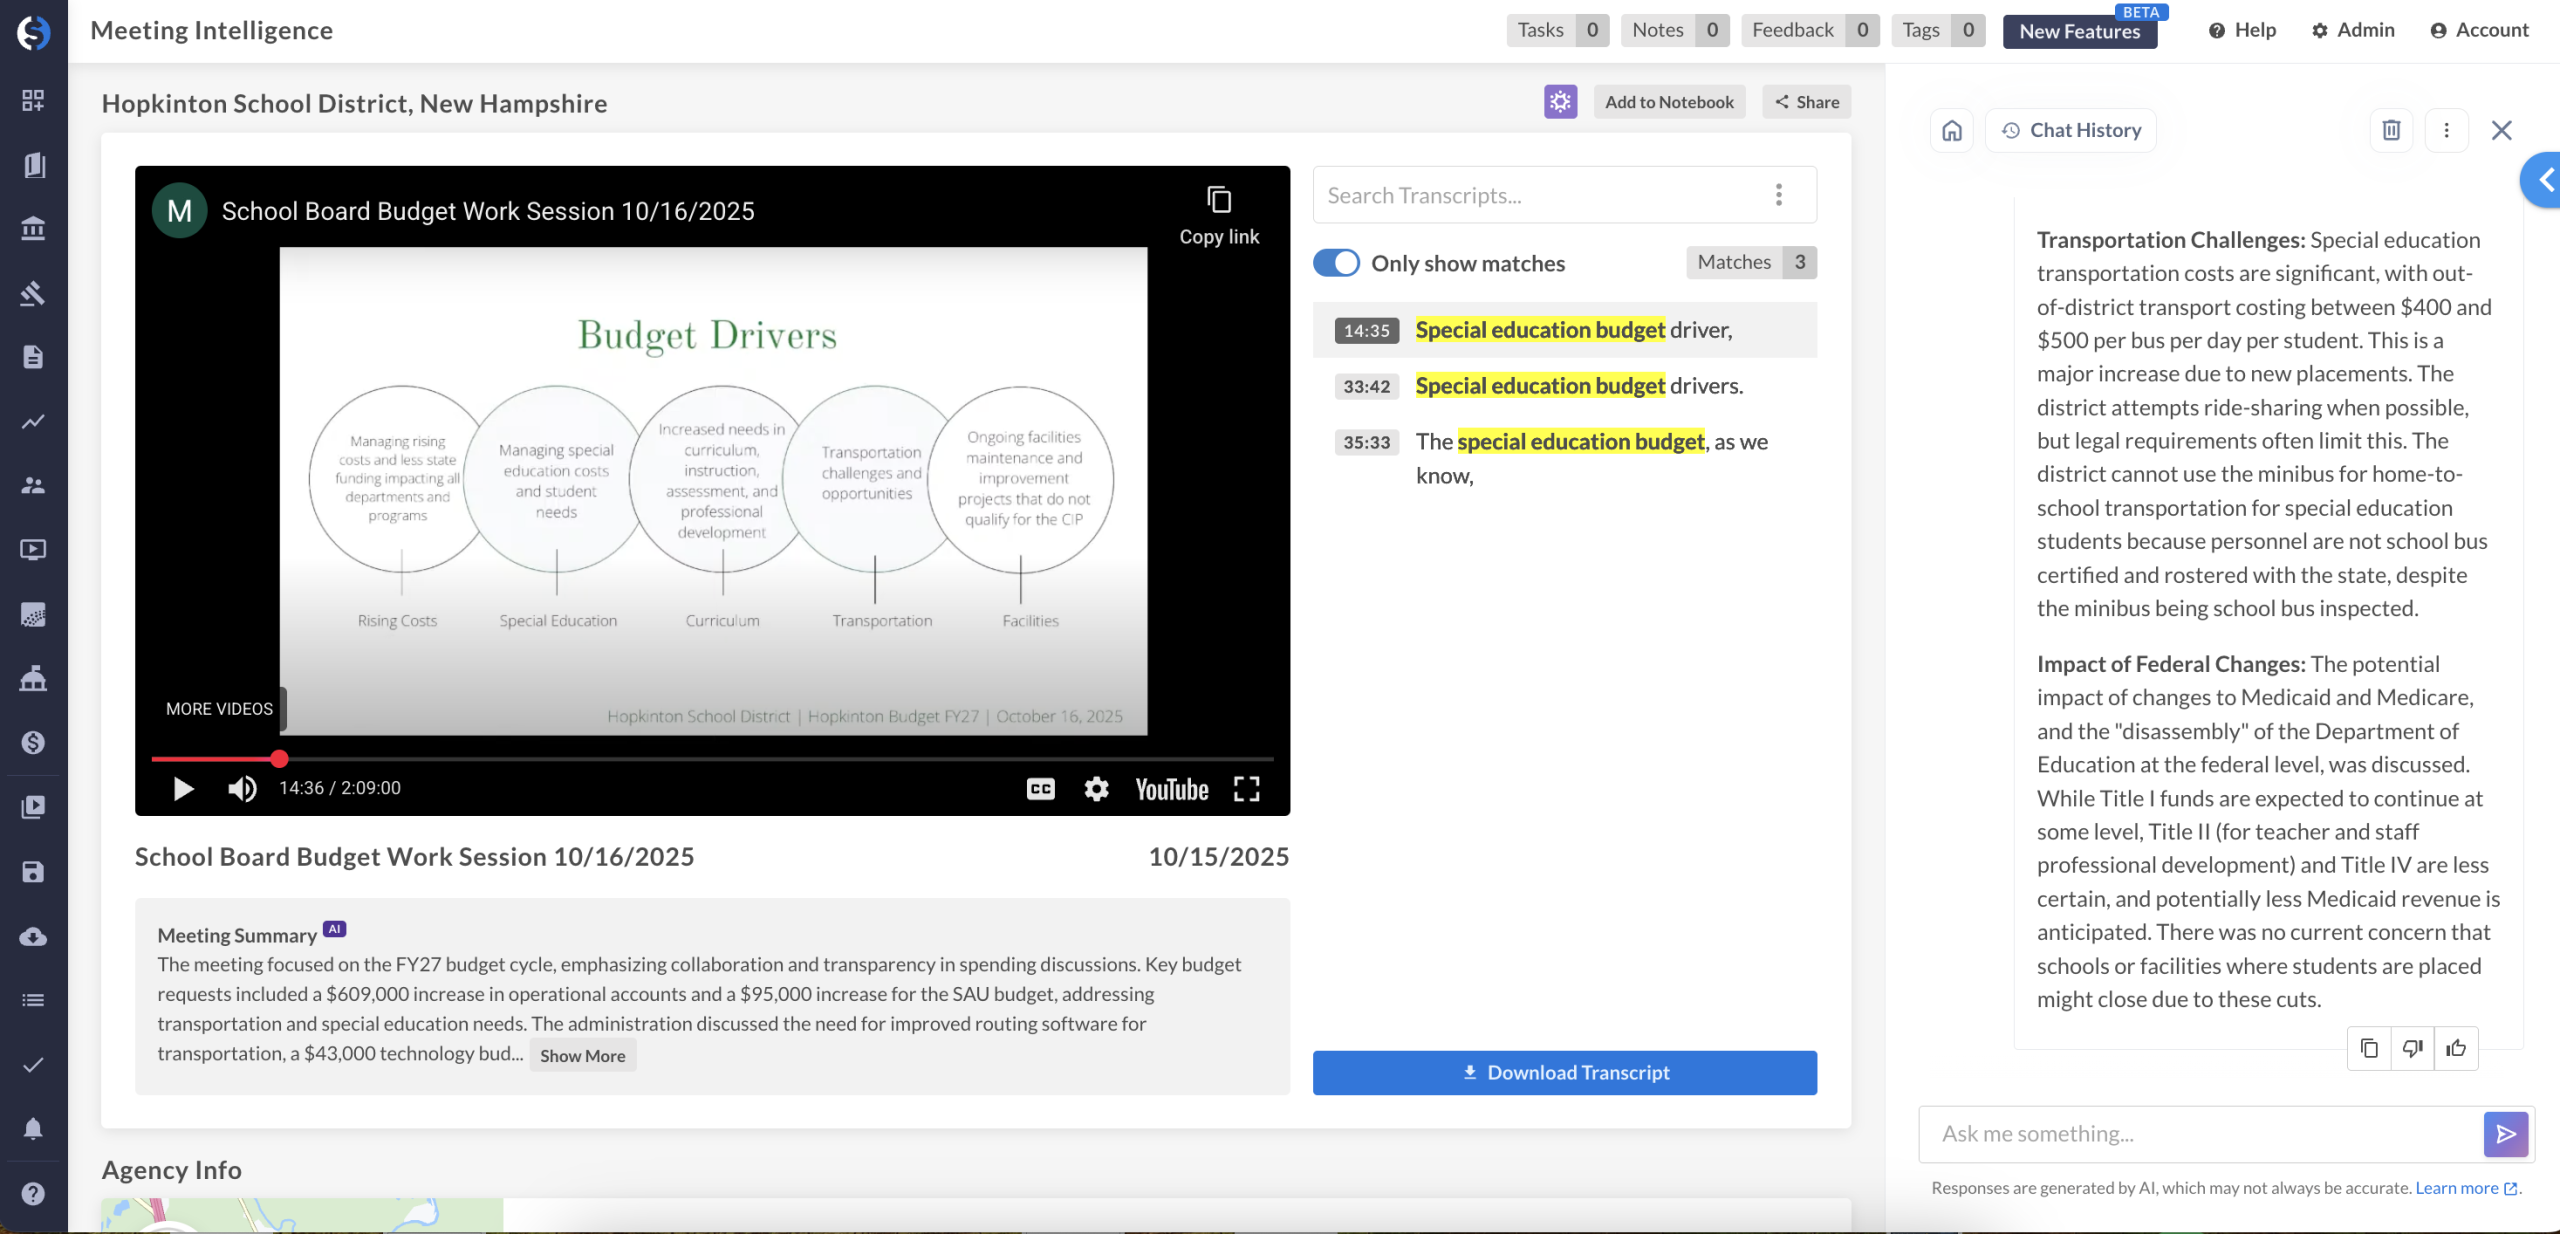Viewport: 2560px width, 1234px height.
Task: Toggle Only show matches switch
Action: click(x=1336, y=263)
